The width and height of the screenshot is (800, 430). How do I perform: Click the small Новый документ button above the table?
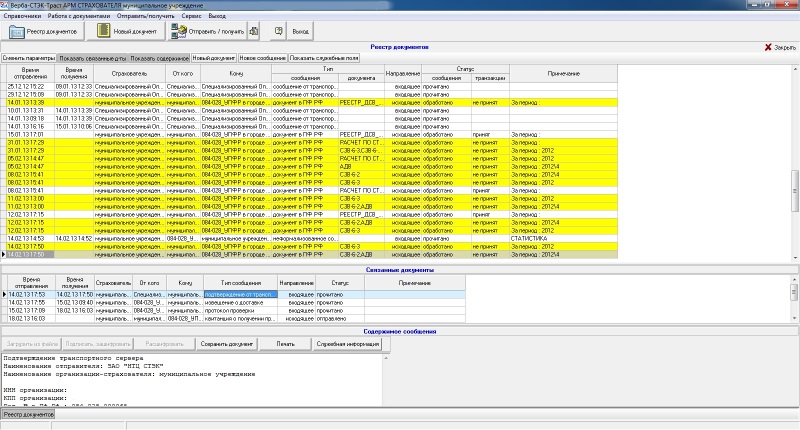click(214, 58)
